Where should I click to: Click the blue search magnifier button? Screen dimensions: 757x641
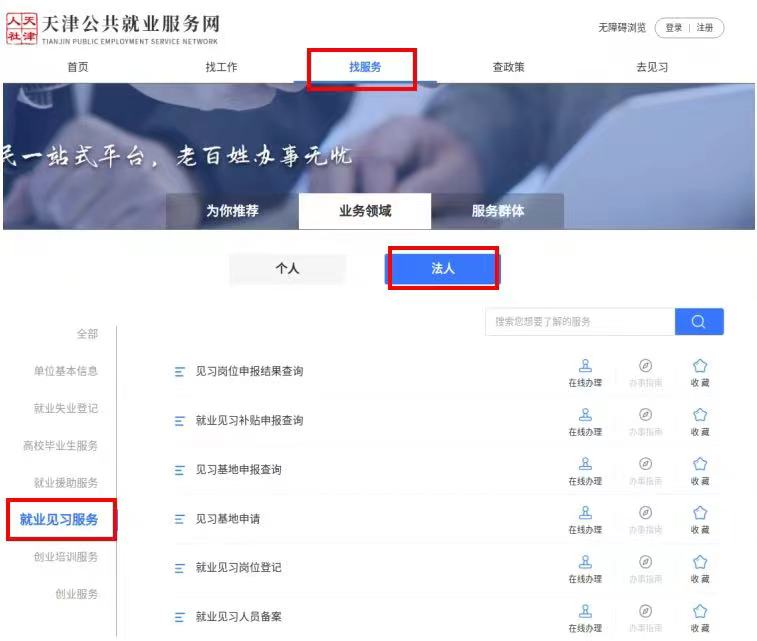click(x=699, y=321)
